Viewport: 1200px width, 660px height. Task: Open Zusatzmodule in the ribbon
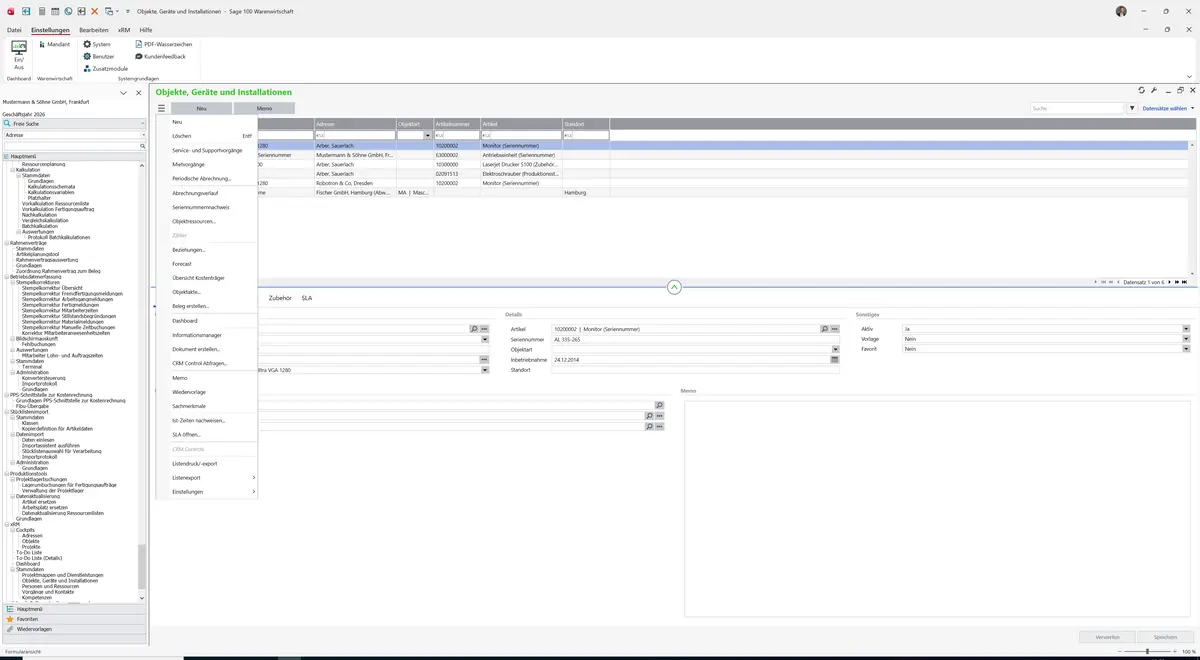[x=105, y=69]
